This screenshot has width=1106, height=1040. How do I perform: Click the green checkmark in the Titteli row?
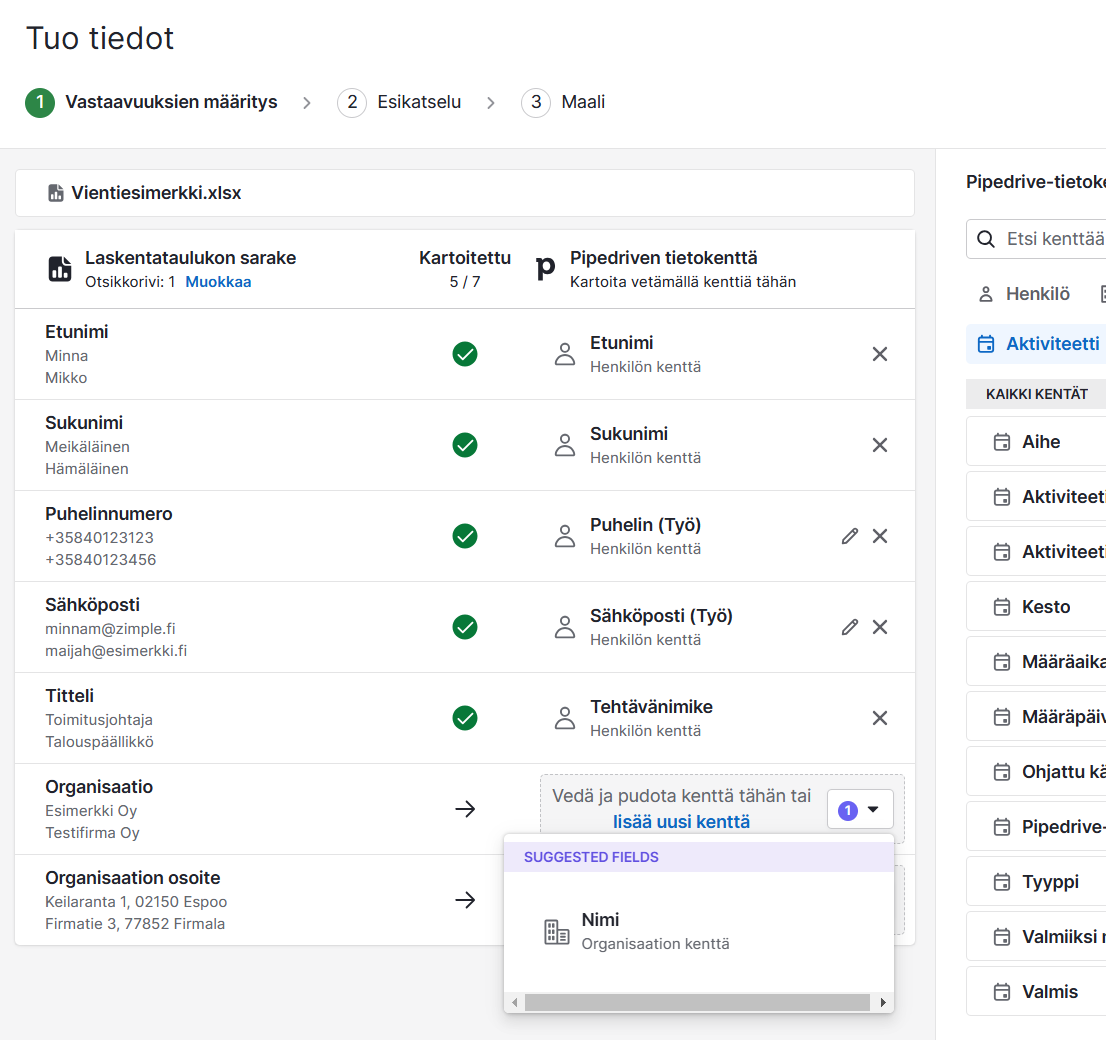coord(465,718)
